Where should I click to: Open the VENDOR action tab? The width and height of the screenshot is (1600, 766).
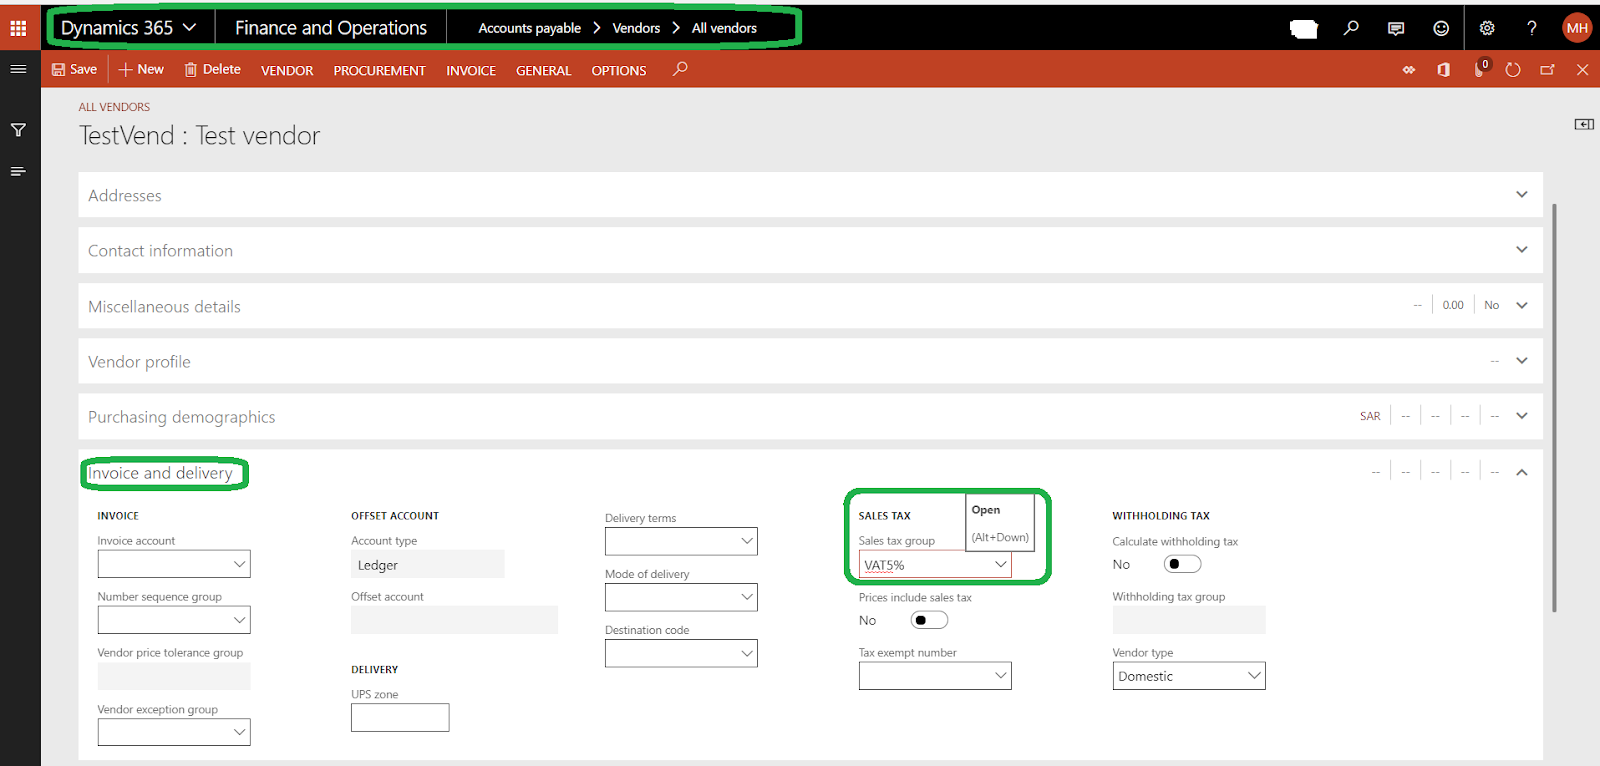click(287, 70)
